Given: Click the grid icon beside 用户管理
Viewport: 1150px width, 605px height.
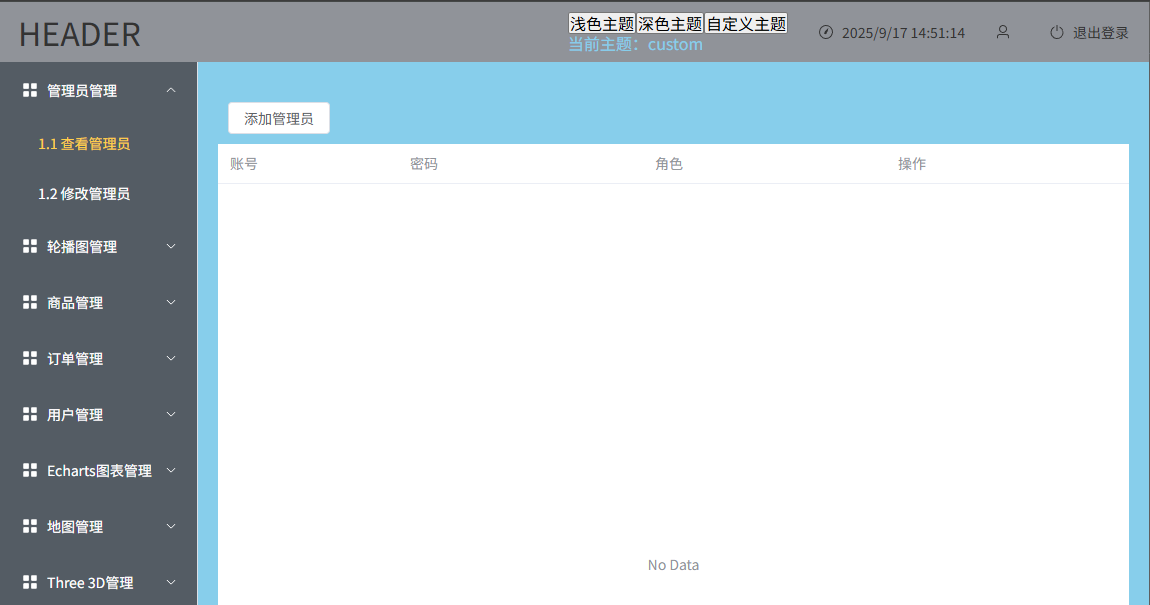Looking at the screenshot, I should 30,414.
